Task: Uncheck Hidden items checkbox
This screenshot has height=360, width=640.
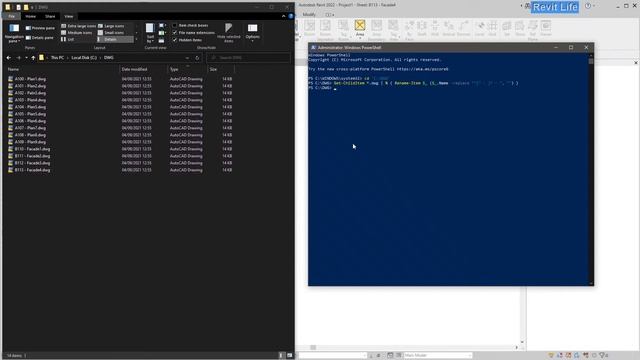Action: (x=175, y=40)
